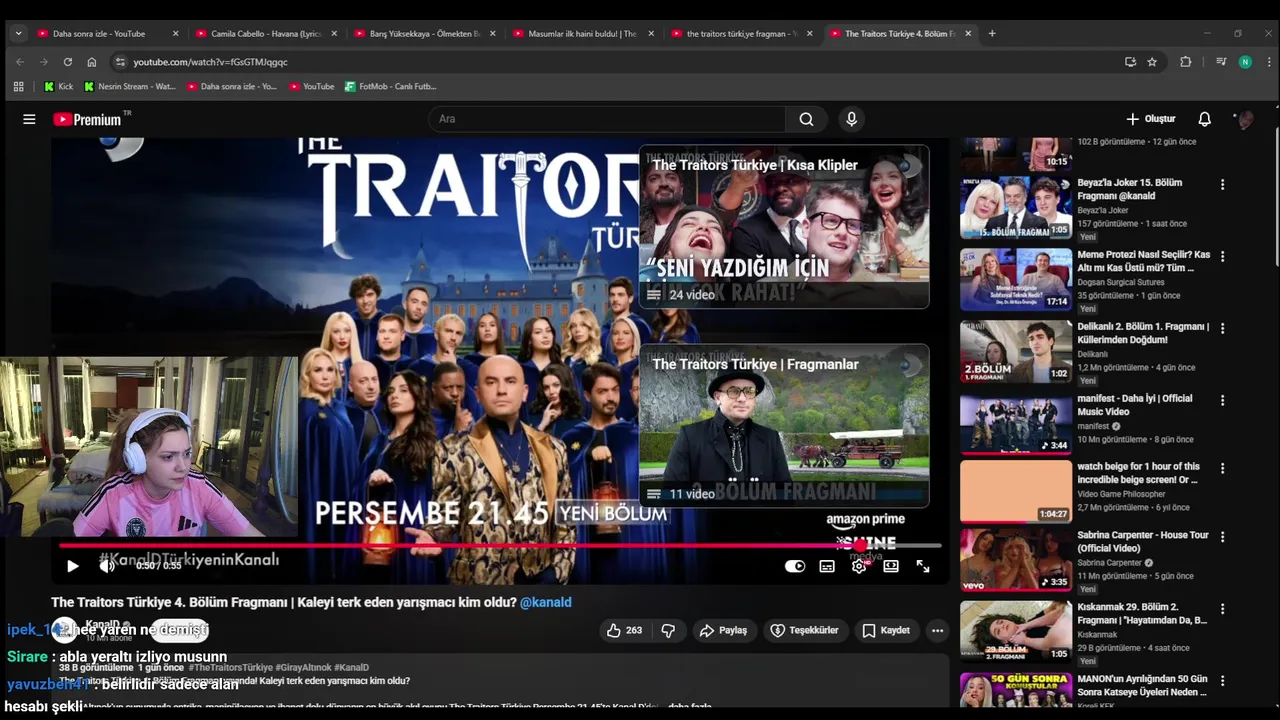Seek on the red video progress bar
Viewport: 1280px width, 720px height.
pos(500,545)
